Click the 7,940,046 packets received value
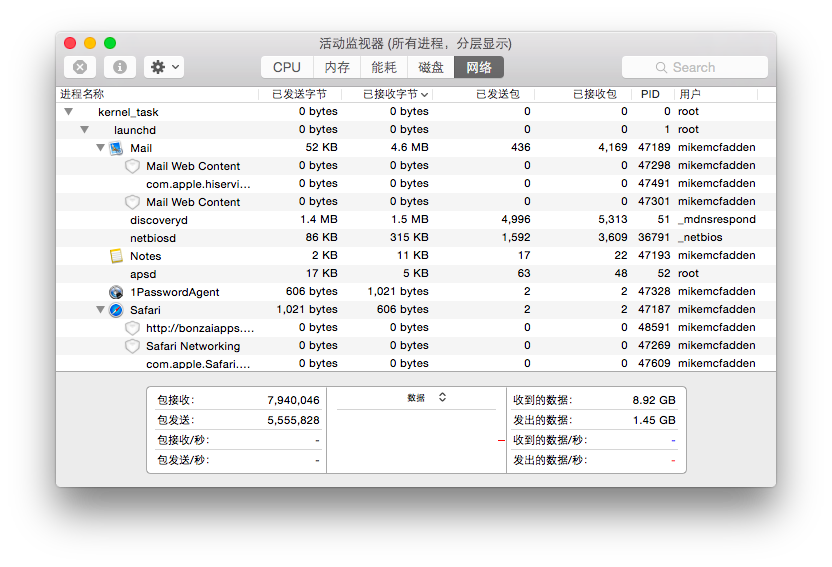832x567 pixels. [293, 400]
